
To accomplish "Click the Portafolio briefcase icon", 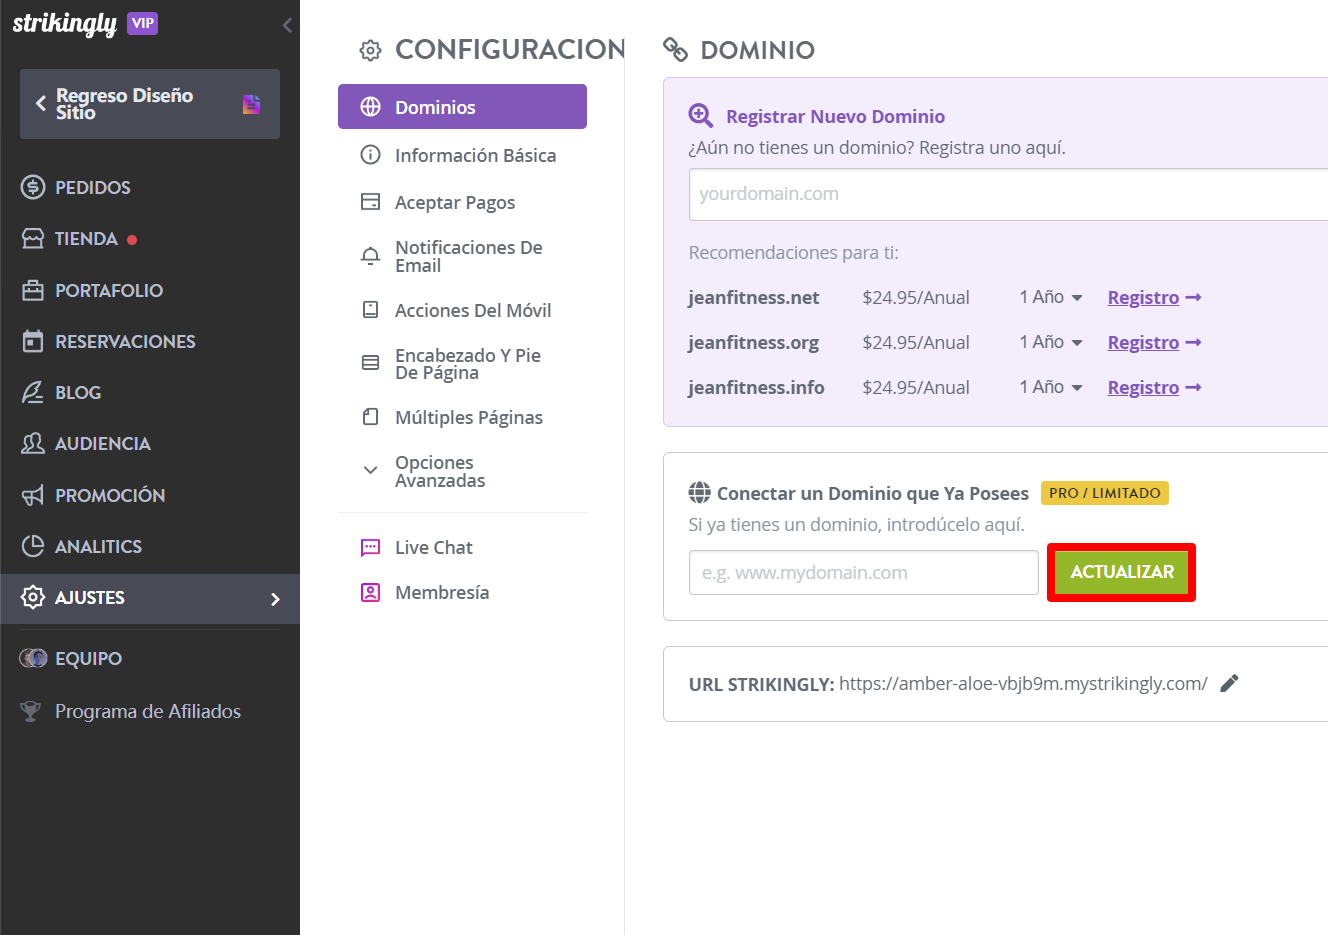I will tap(33, 290).
